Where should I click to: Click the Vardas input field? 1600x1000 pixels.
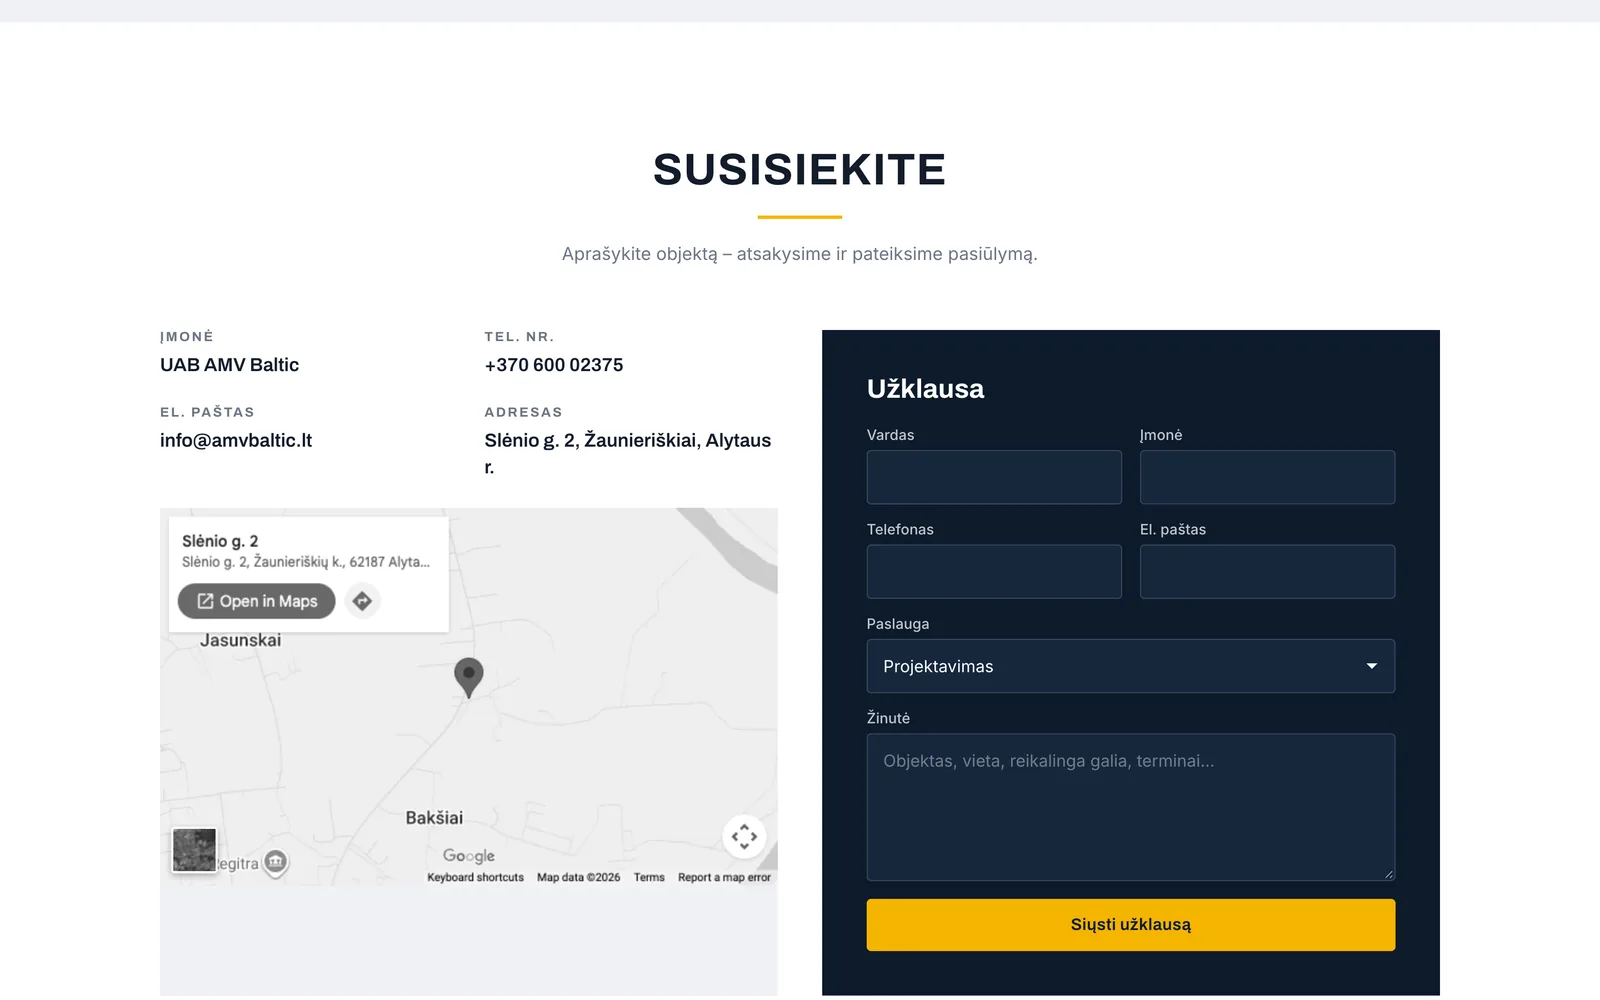994,477
